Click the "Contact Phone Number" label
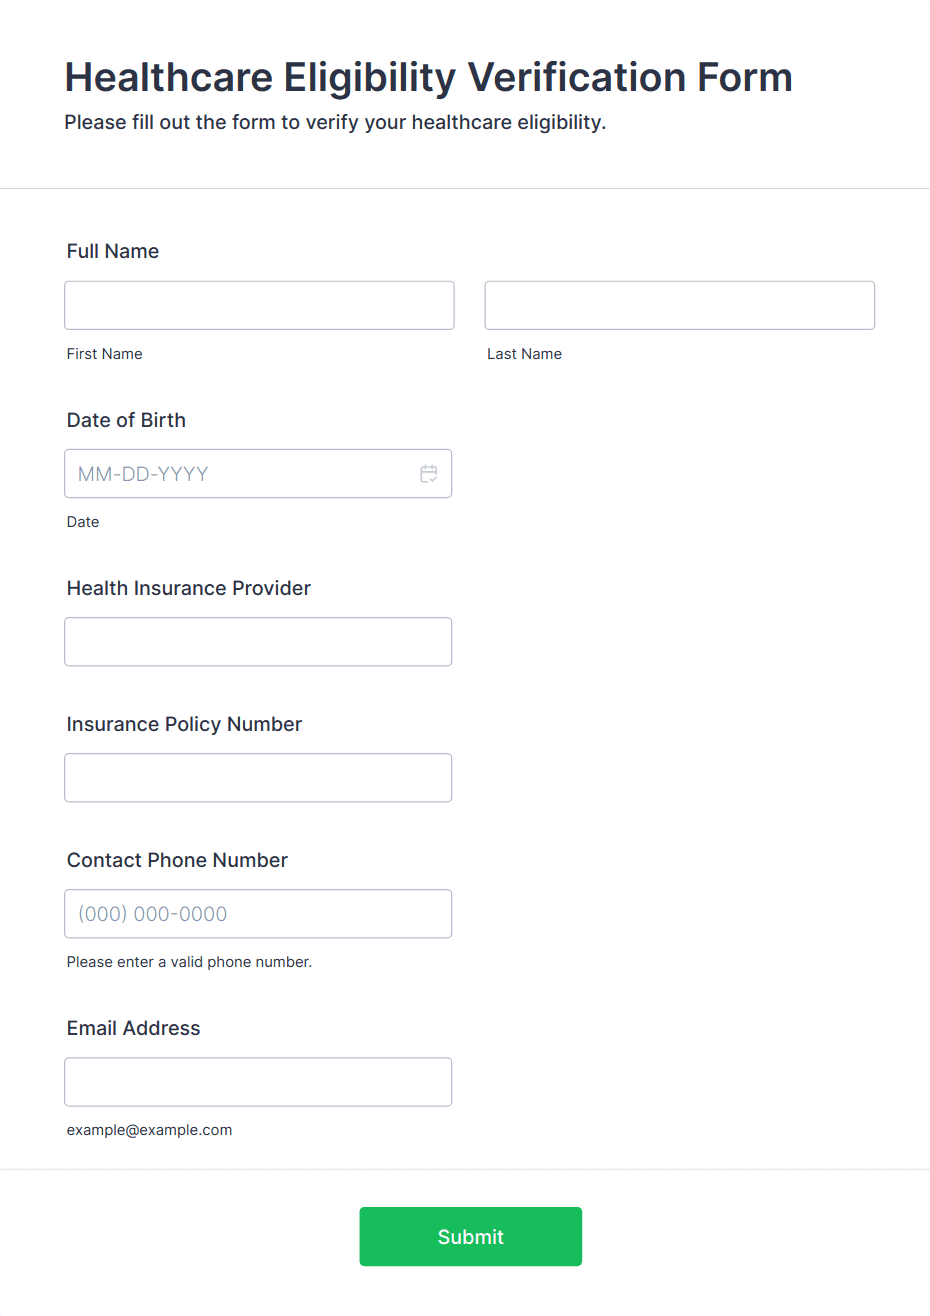Image resolution: width=930 pixels, height=1316 pixels. point(177,860)
